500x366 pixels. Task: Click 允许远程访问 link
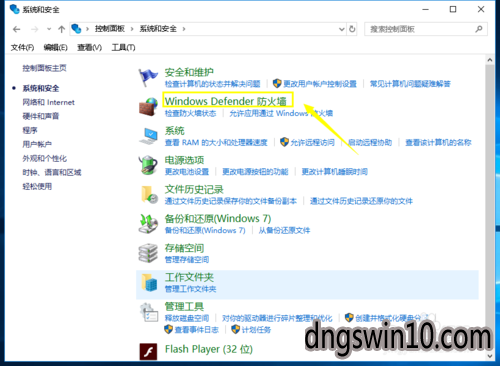coord(312,143)
